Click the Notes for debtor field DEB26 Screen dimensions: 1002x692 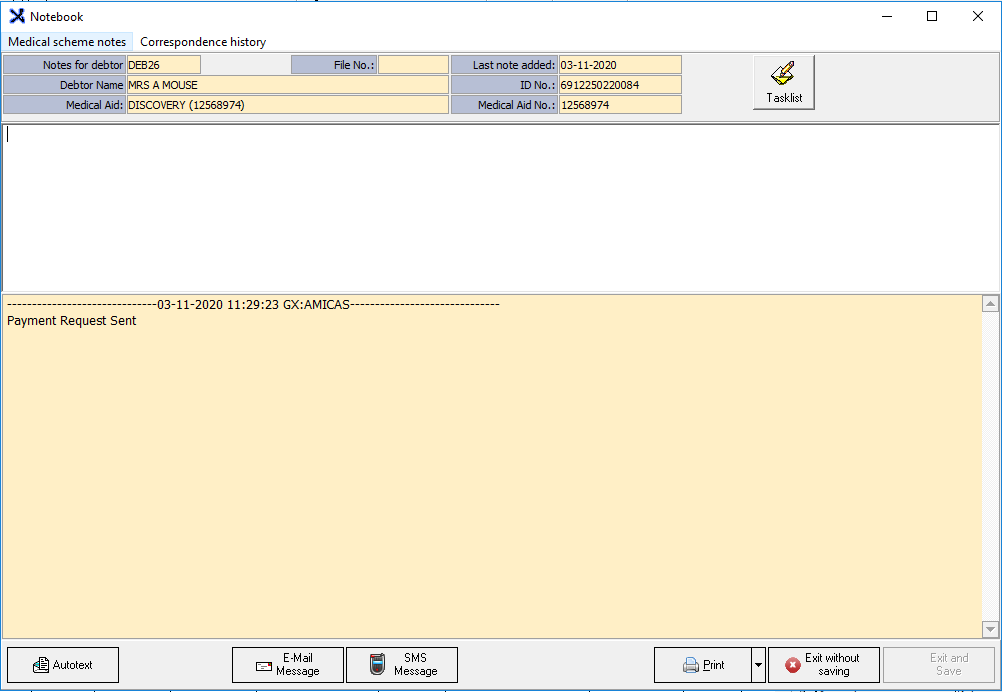tap(164, 65)
